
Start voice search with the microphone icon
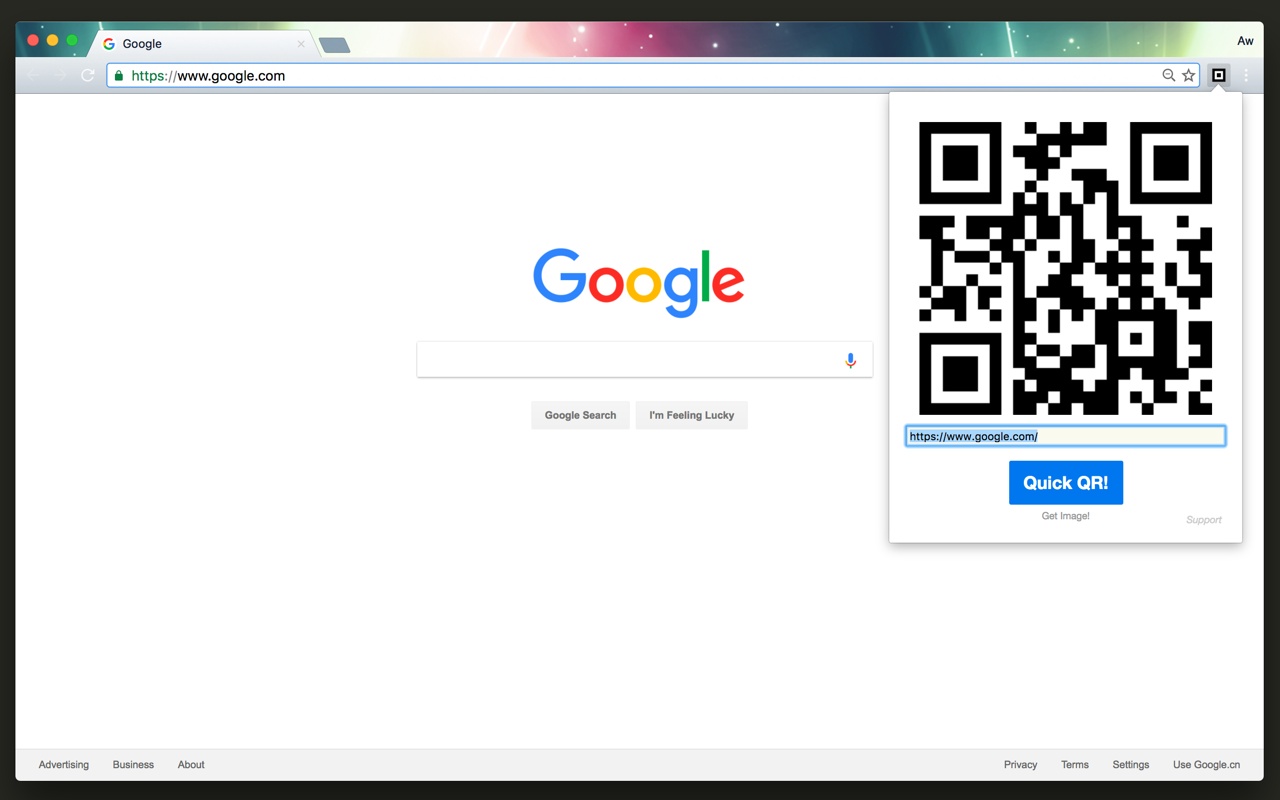(850, 360)
